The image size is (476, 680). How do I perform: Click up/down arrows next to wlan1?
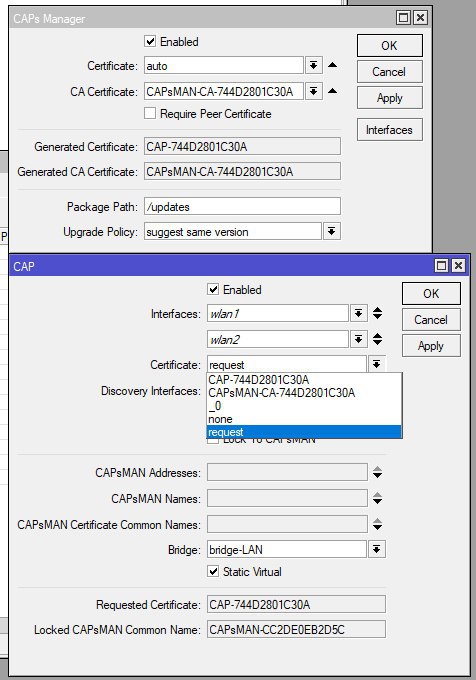[377, 313]
